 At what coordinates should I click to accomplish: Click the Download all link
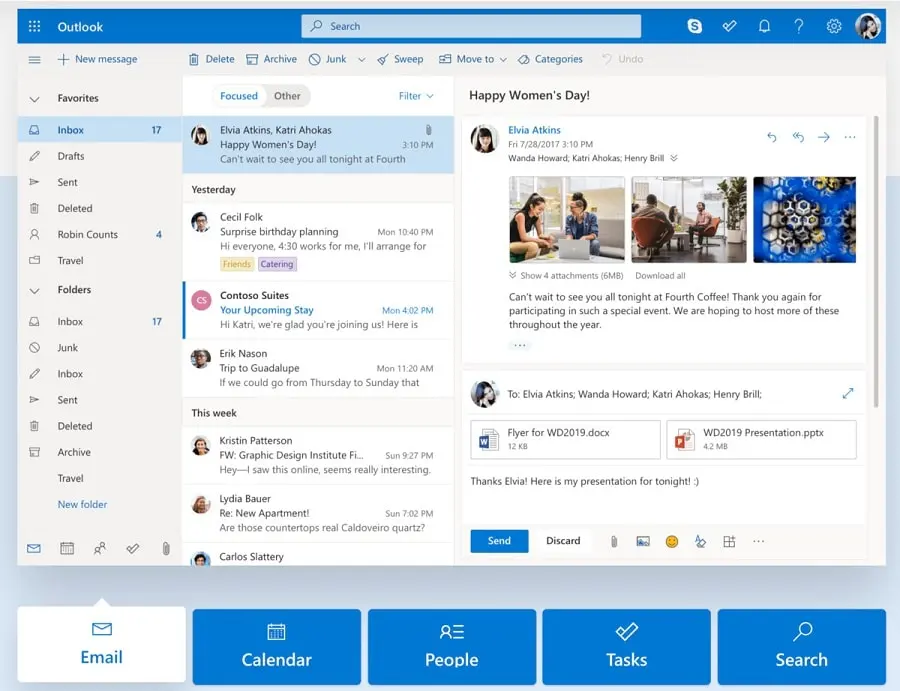(660, 275)
